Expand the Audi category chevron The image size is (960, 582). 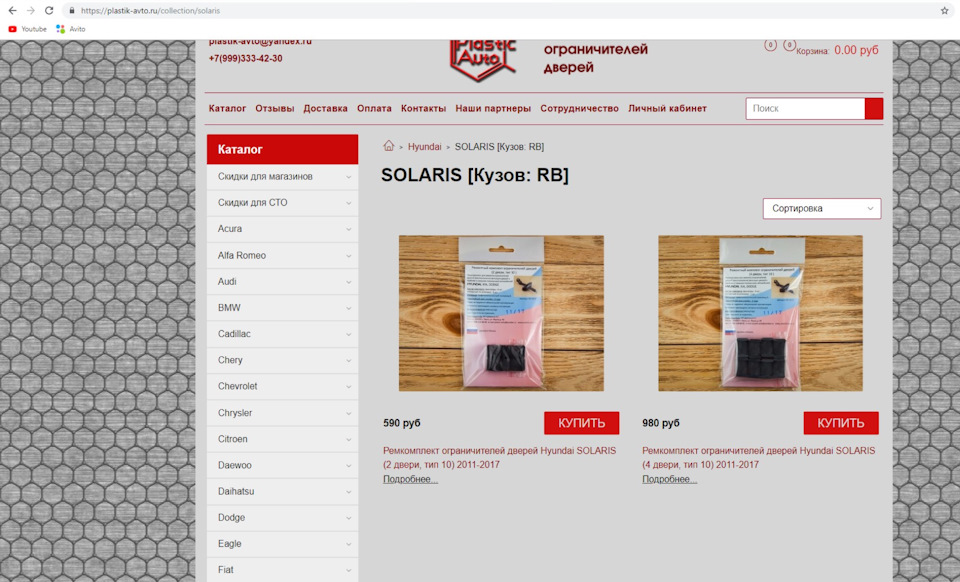coord(348,282)
